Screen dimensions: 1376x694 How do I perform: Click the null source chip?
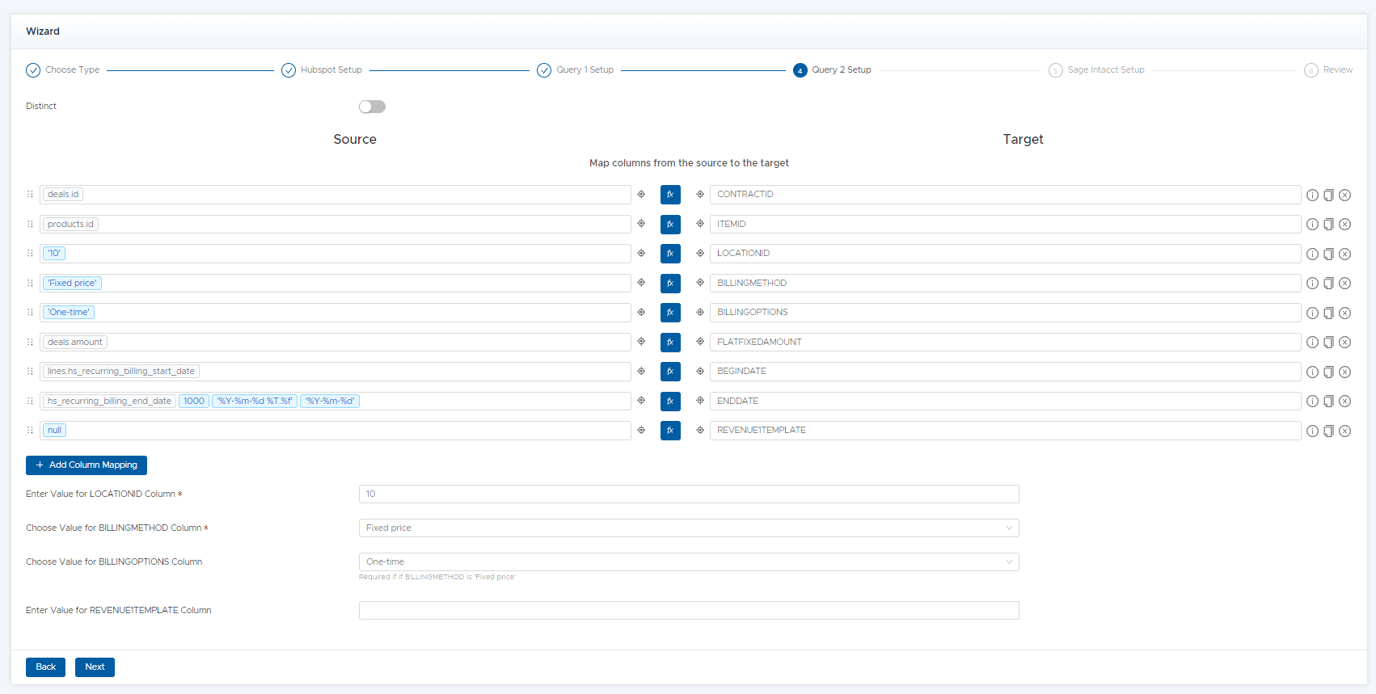55,430
